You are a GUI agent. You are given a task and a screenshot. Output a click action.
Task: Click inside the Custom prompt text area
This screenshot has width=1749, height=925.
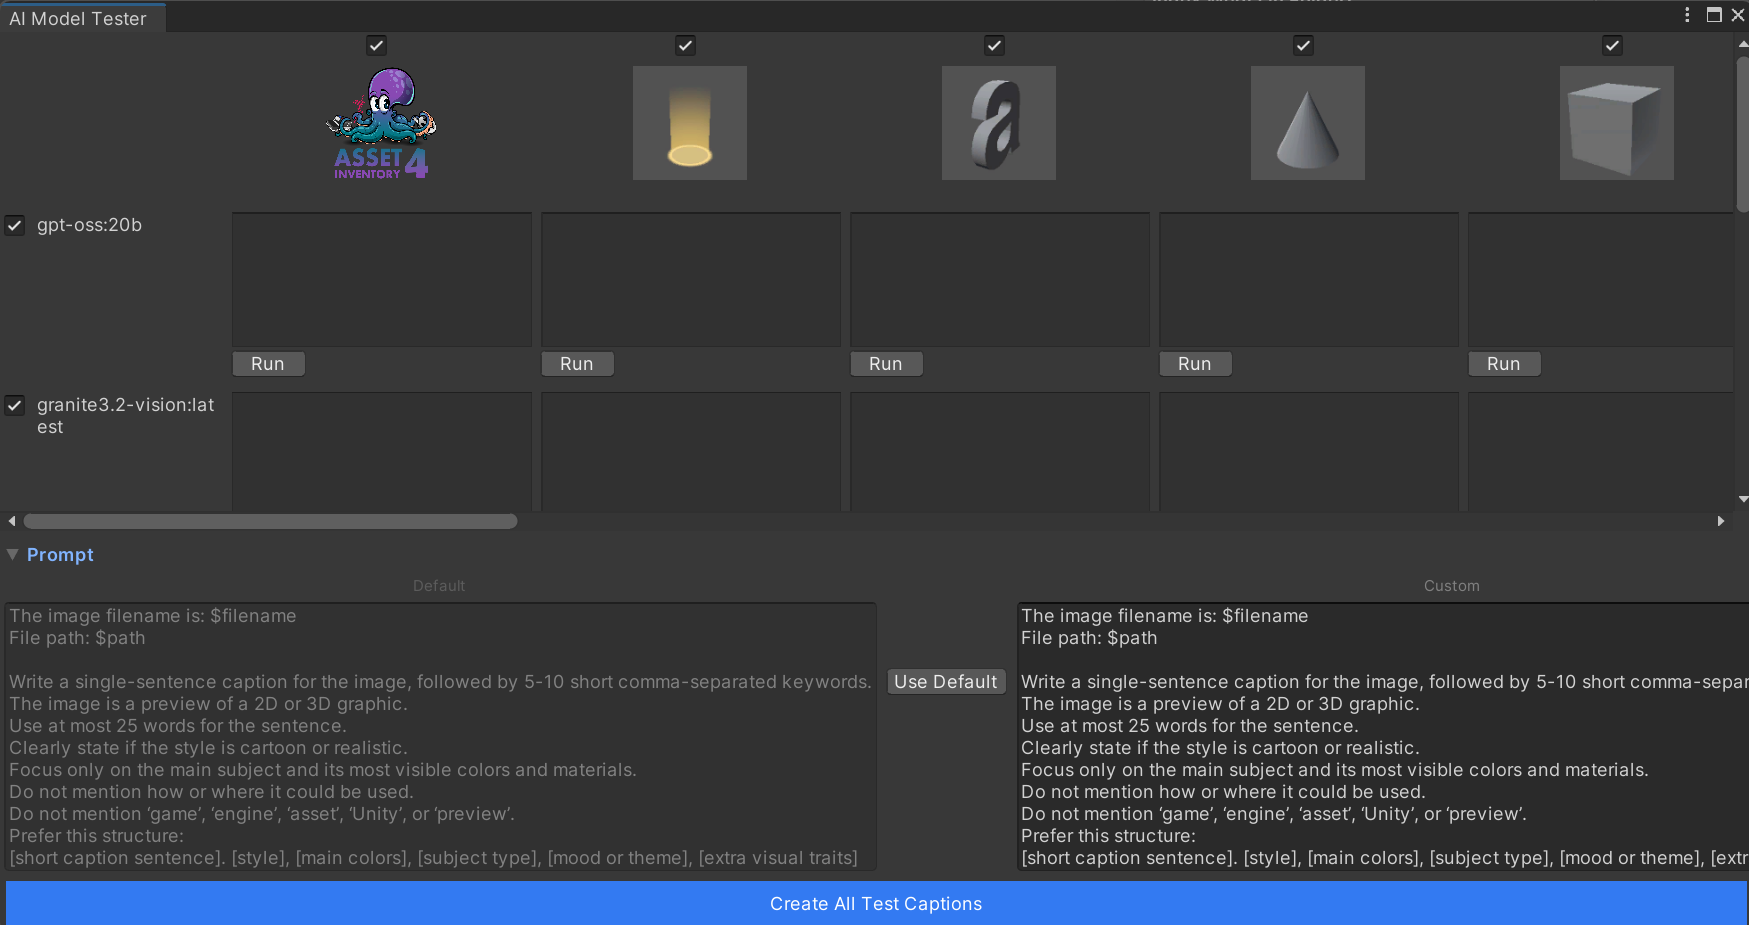1383,737
